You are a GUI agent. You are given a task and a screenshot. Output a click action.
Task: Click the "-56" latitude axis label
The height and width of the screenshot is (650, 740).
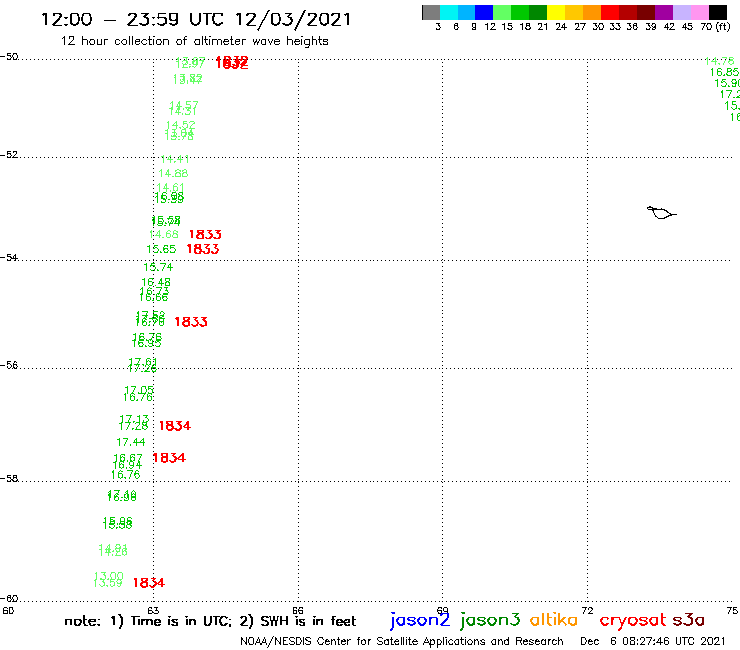(x=9, y=365)
